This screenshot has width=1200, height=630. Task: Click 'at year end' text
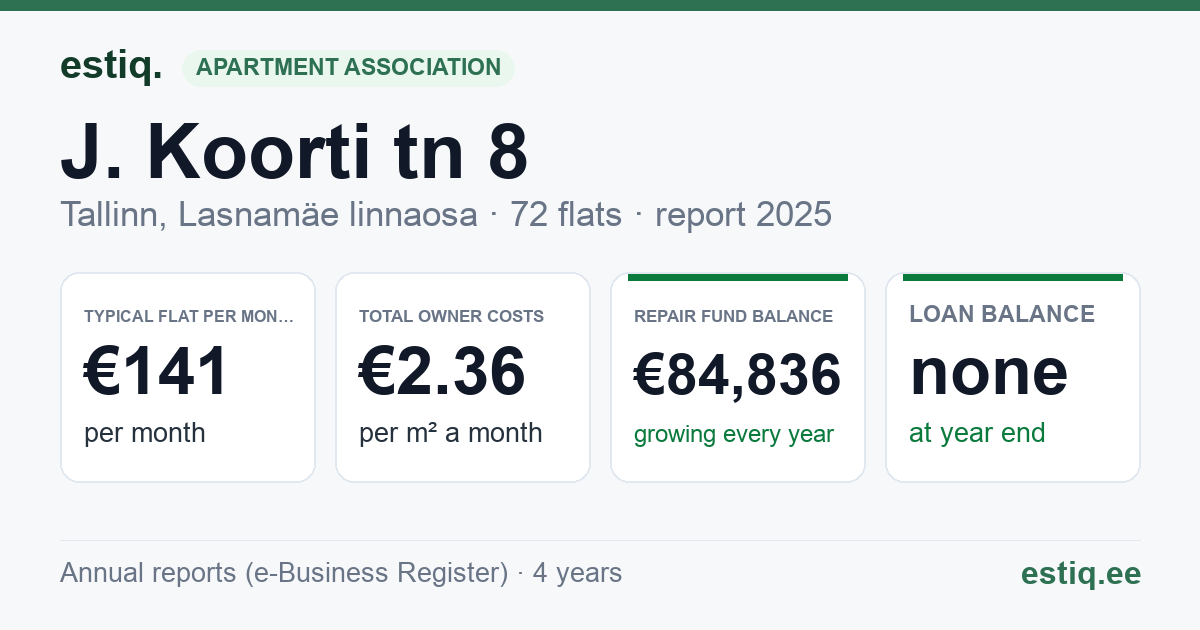977,433
